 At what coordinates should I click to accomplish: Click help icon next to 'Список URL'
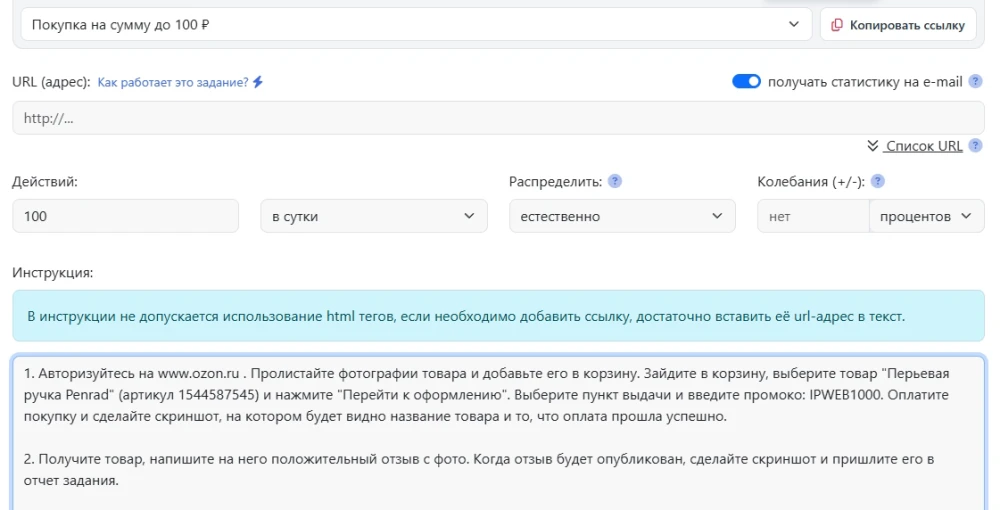pyautogui.click(x=975, y=145)
